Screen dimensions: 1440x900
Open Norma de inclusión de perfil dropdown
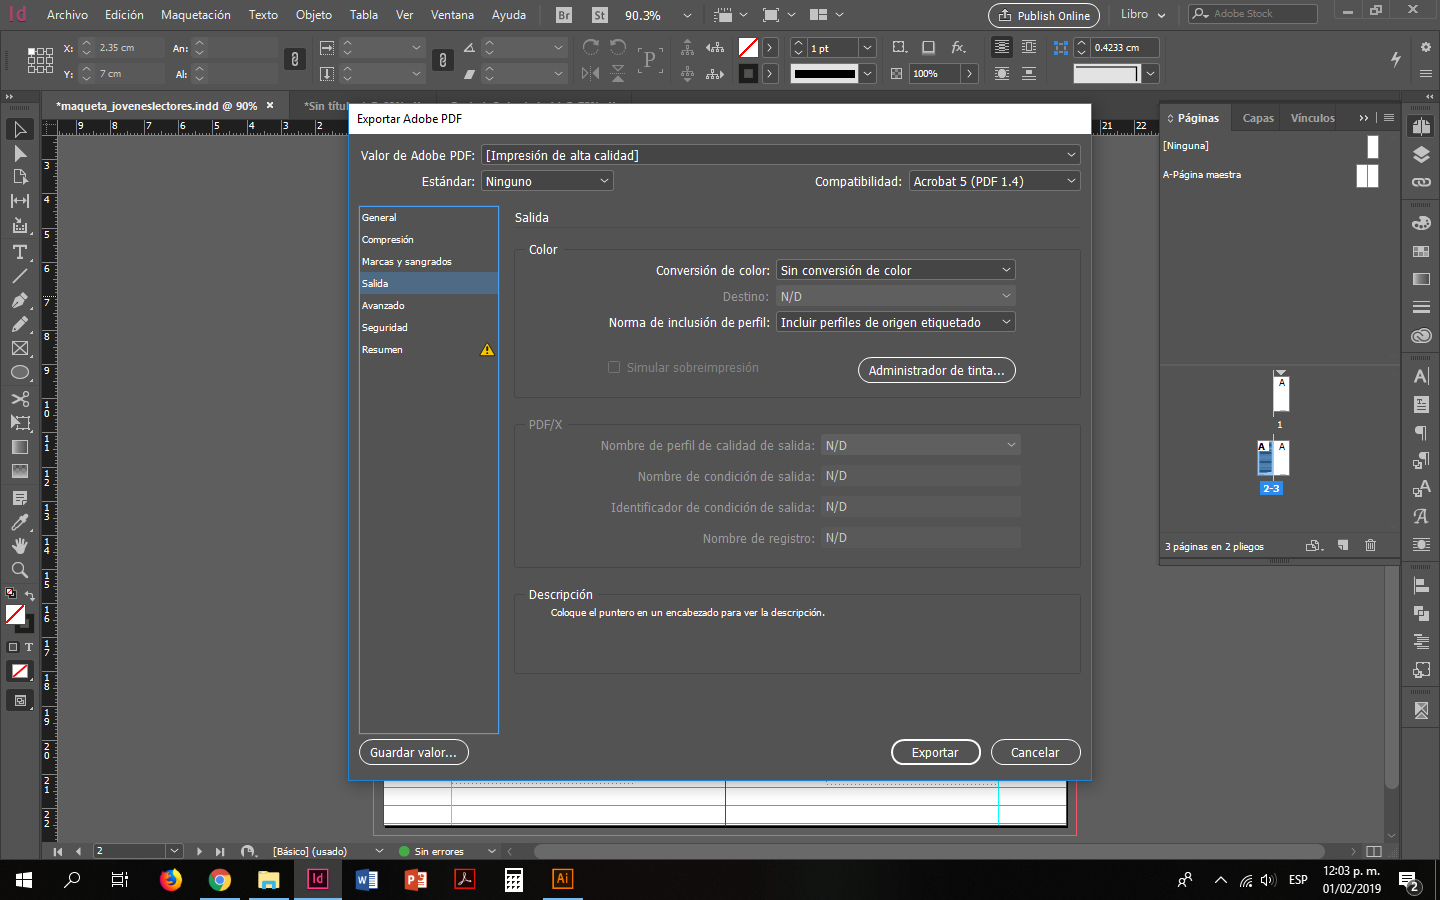pyautogui.click(x=896, y=322)
